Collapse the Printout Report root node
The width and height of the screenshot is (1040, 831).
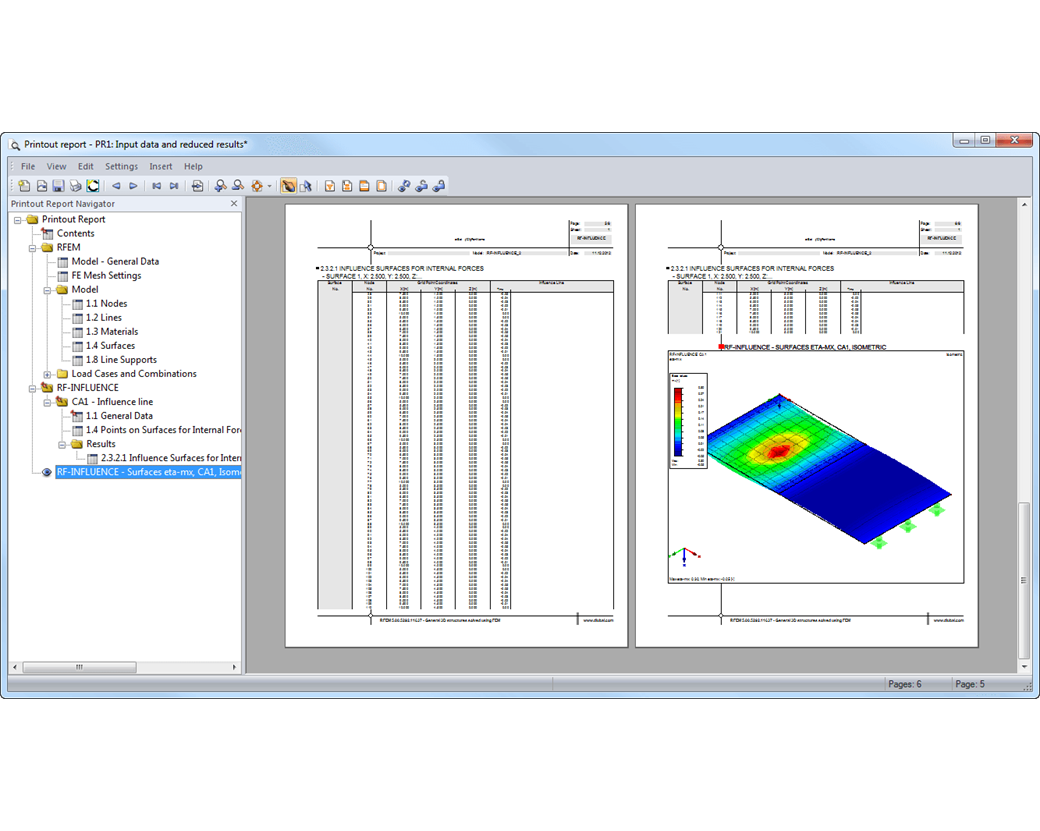coord(18,220)
